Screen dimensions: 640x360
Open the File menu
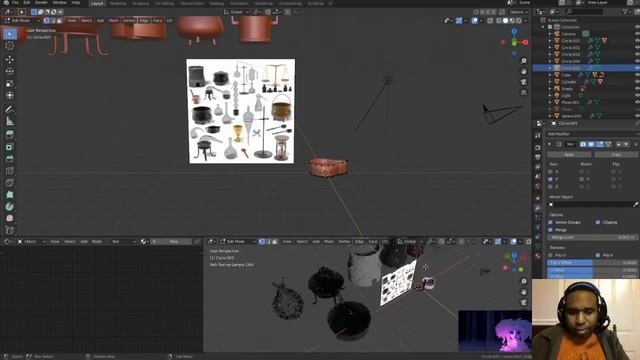[x=15, y=3]
